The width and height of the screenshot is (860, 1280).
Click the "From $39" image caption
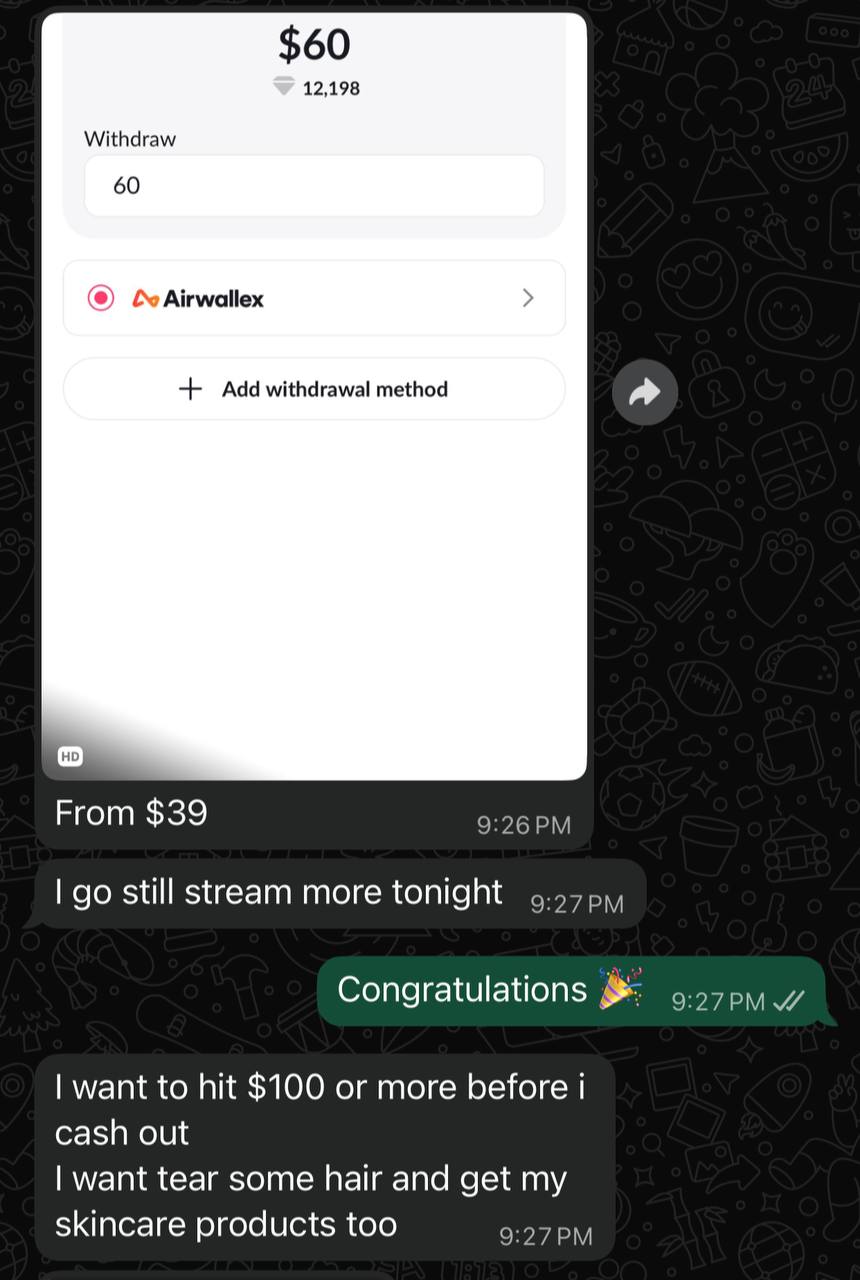131,812
